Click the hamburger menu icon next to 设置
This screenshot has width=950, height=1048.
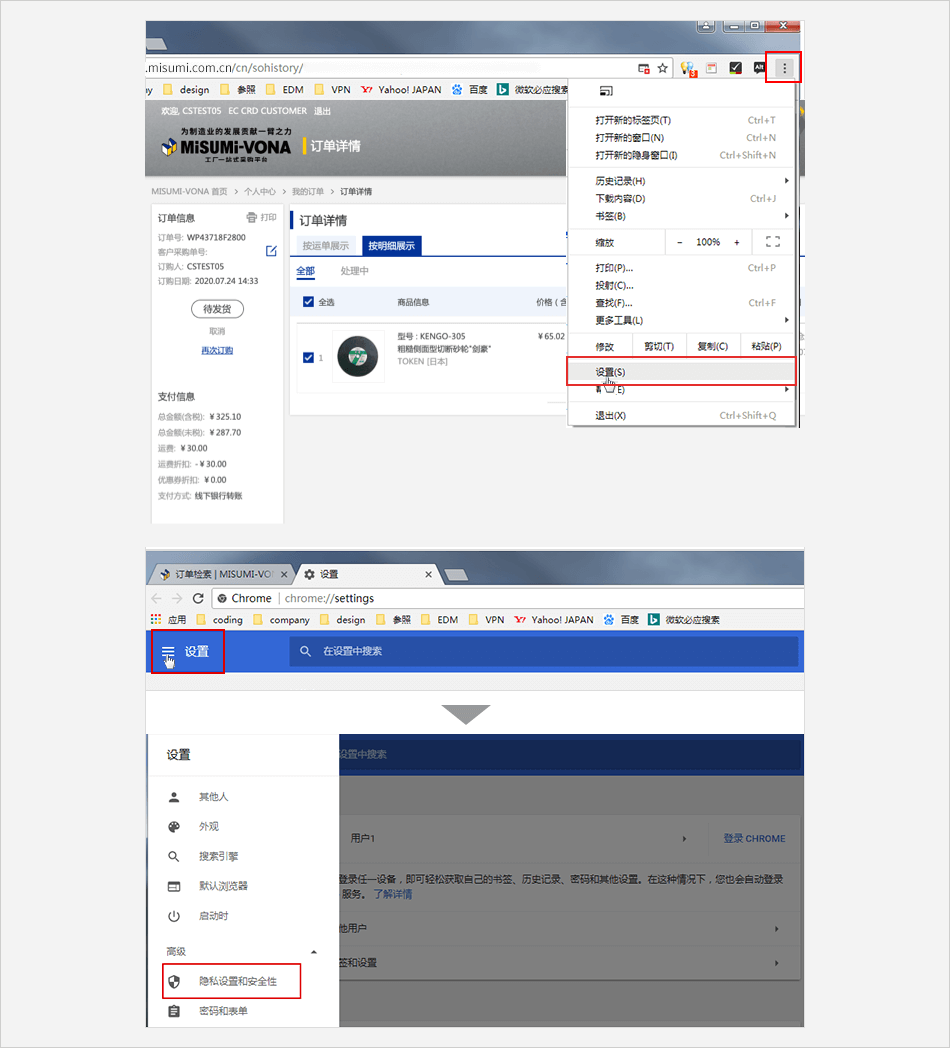pos(168,652)
